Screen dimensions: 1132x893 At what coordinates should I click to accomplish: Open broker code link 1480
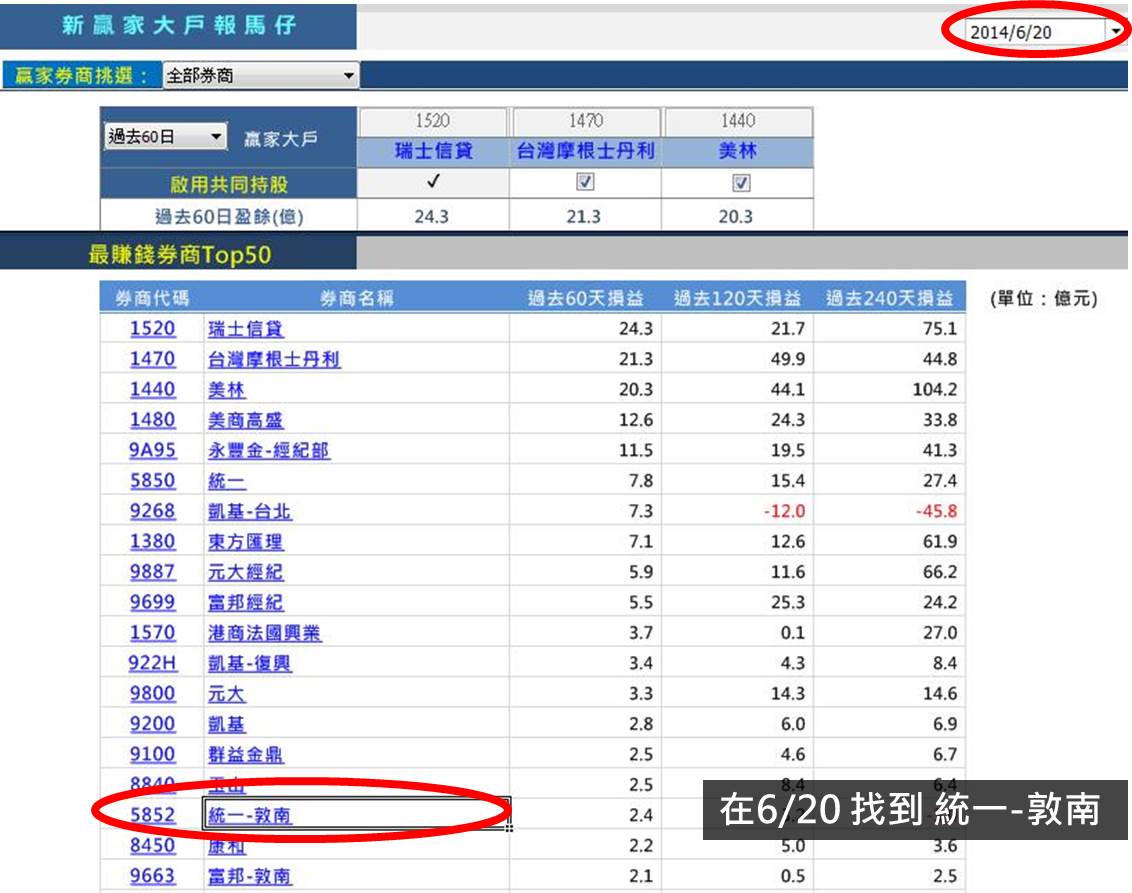coord(152,419)
